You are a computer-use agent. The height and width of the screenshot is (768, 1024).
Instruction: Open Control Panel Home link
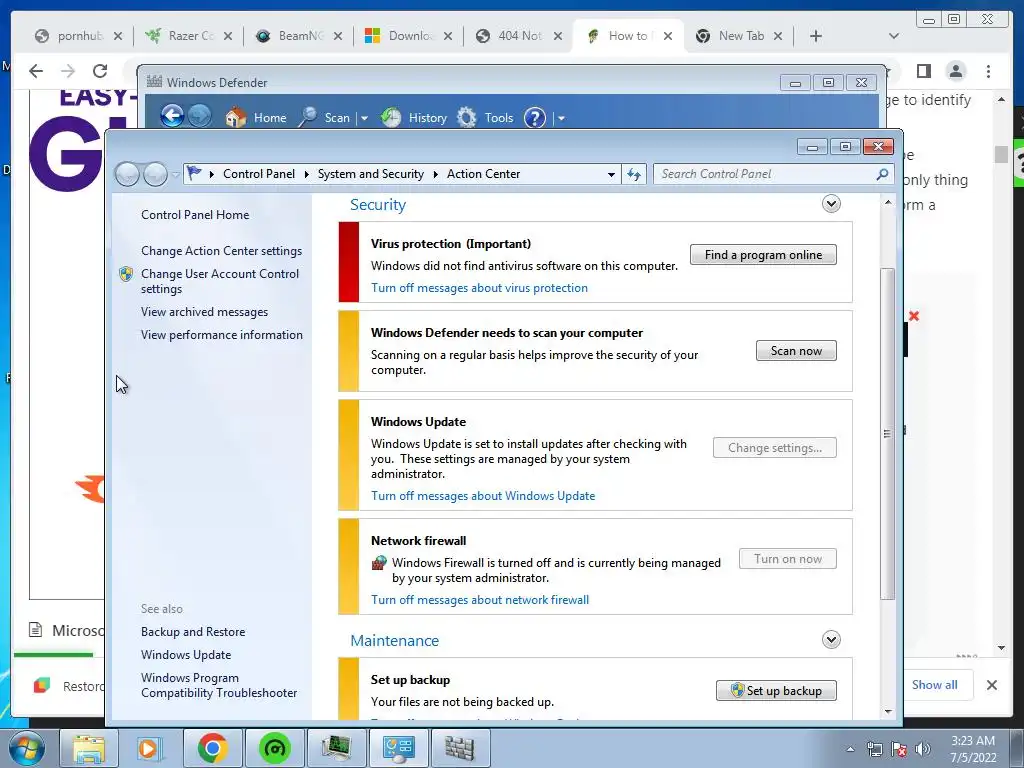(x=195, y=215)
